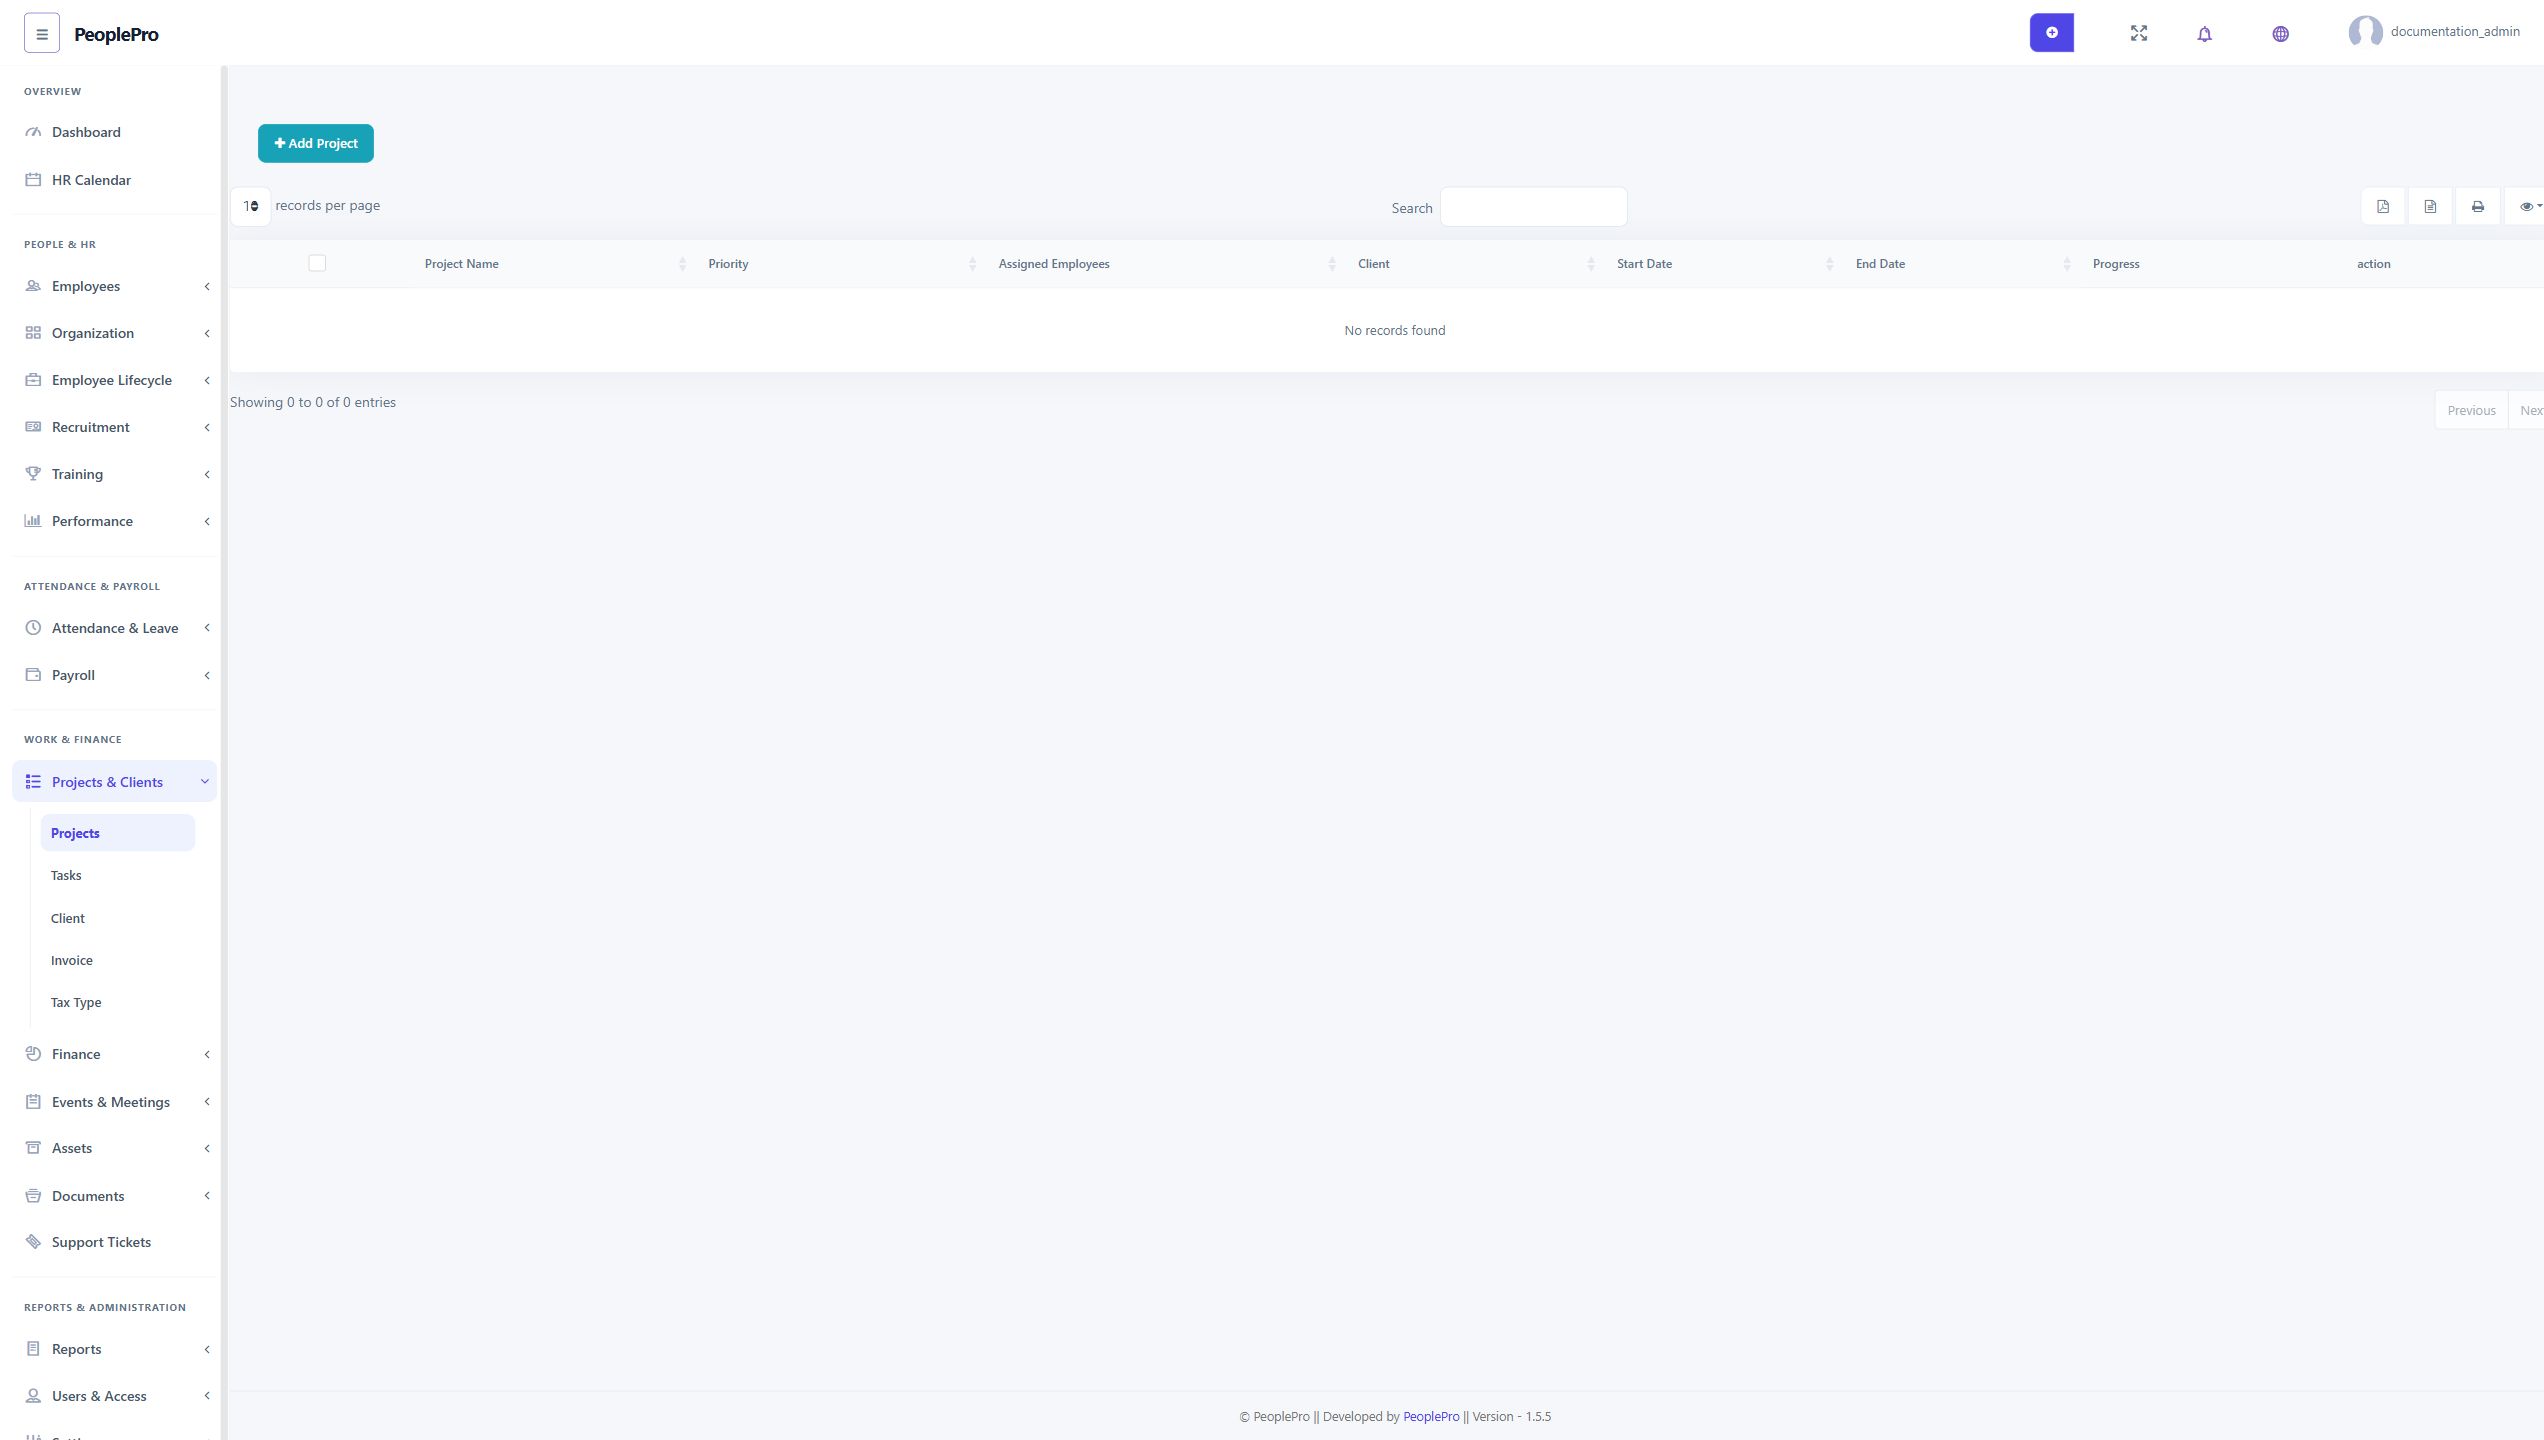This screenshot has height=1440, width=2544.
Task: Click the Support Tickets tag icon
Action: (x=33, y=1242)
